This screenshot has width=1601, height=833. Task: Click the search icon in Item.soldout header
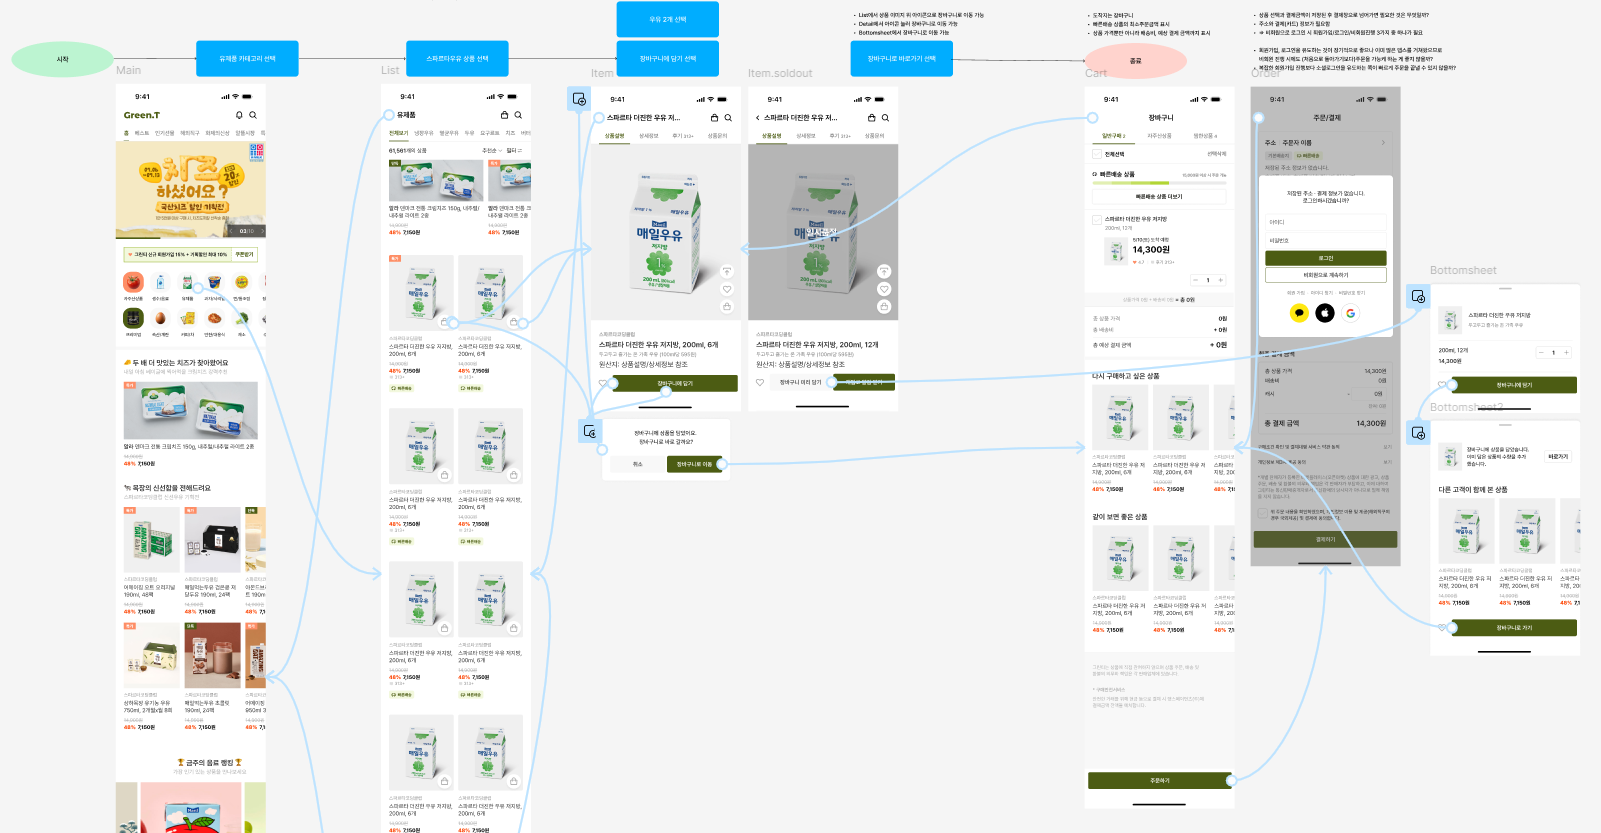[885, 118]
